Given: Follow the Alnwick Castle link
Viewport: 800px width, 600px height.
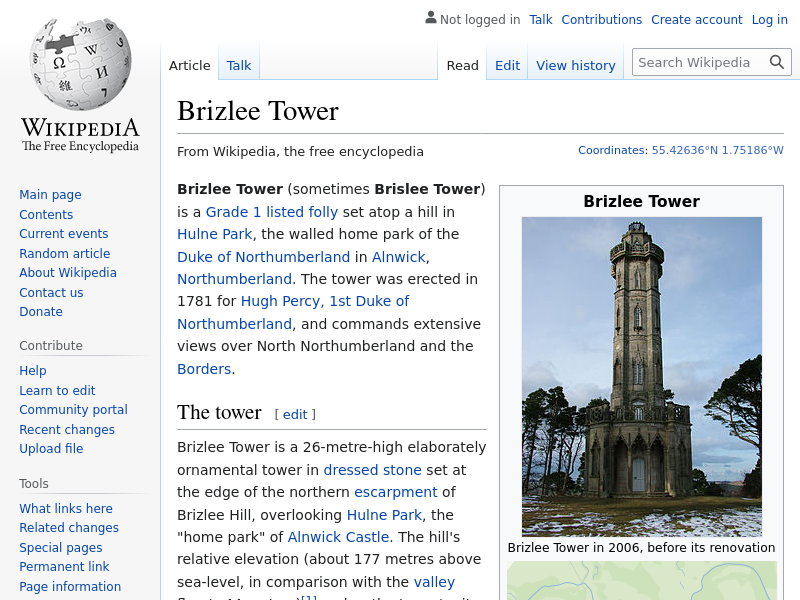Looking at the screenshot, I should tap(338, 537).
